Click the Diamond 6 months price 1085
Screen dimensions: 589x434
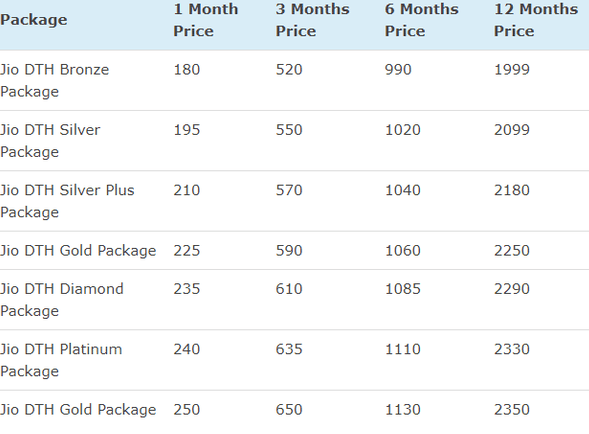click(403, 289)
